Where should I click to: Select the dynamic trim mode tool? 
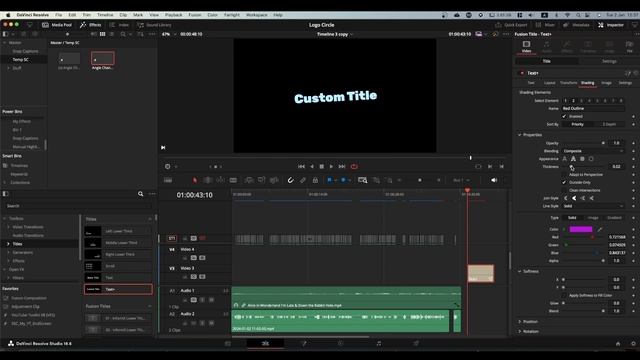220,180
